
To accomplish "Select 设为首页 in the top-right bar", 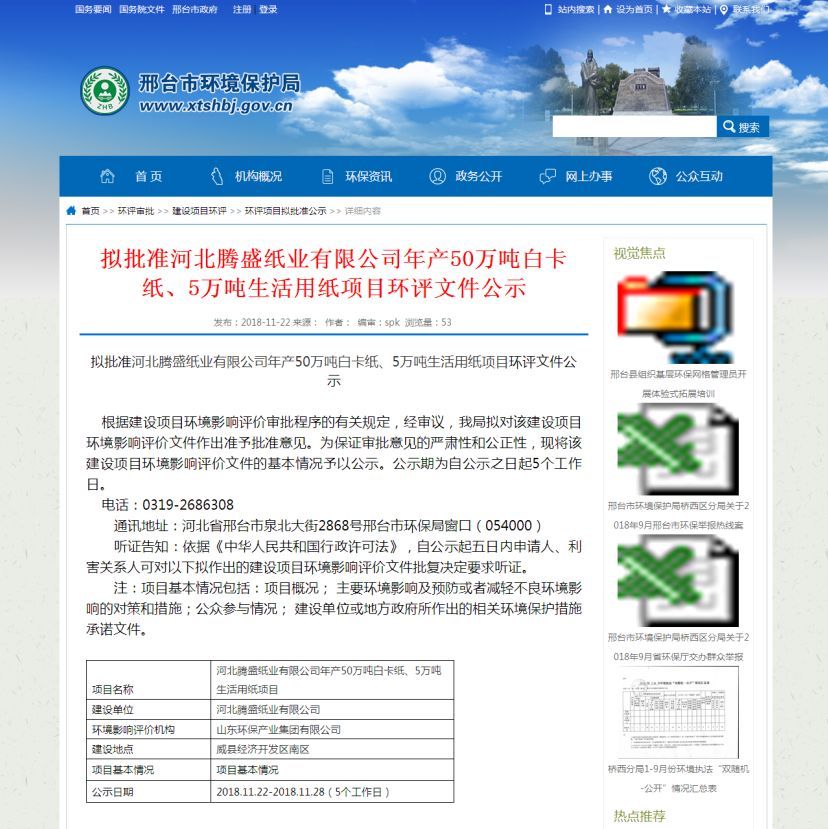I will click(634, 9).
